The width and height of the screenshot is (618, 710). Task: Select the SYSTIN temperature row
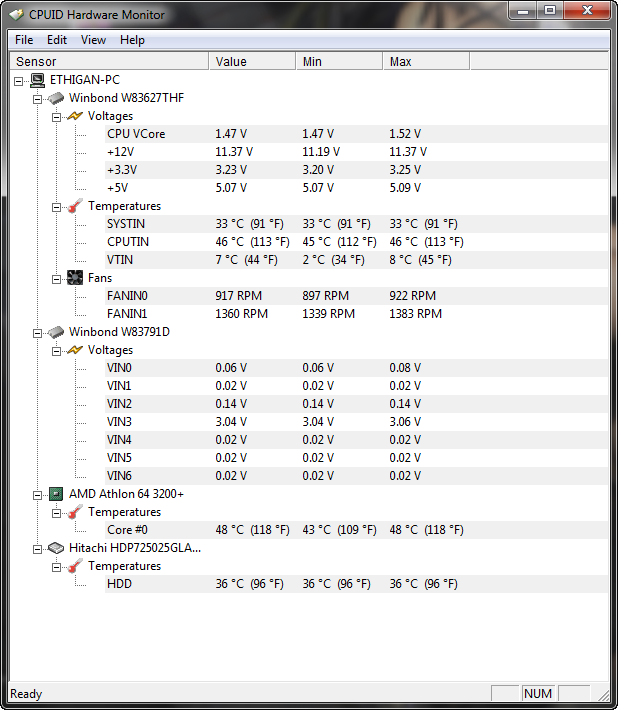coord(356,224)
